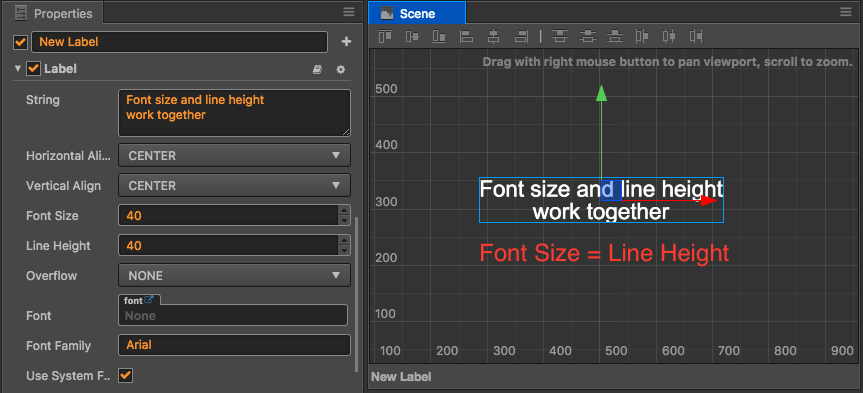This screenshot has height=393, width=863.
Task: Click the Align Left icon
Action: pos(467,36)
